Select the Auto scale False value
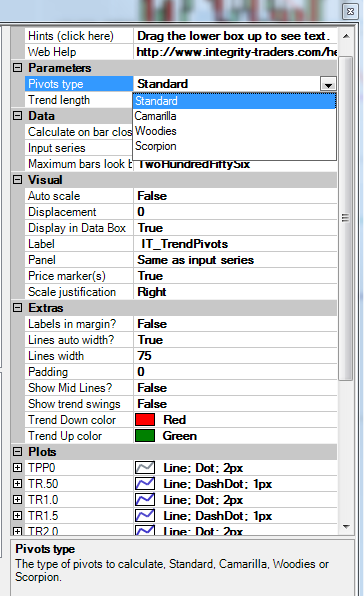 pos(236,196)
